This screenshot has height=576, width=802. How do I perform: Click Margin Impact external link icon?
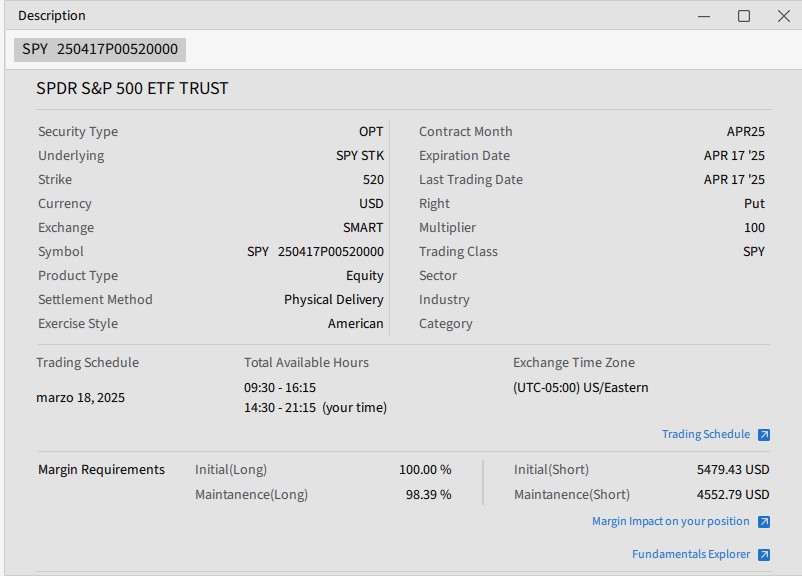764,522
